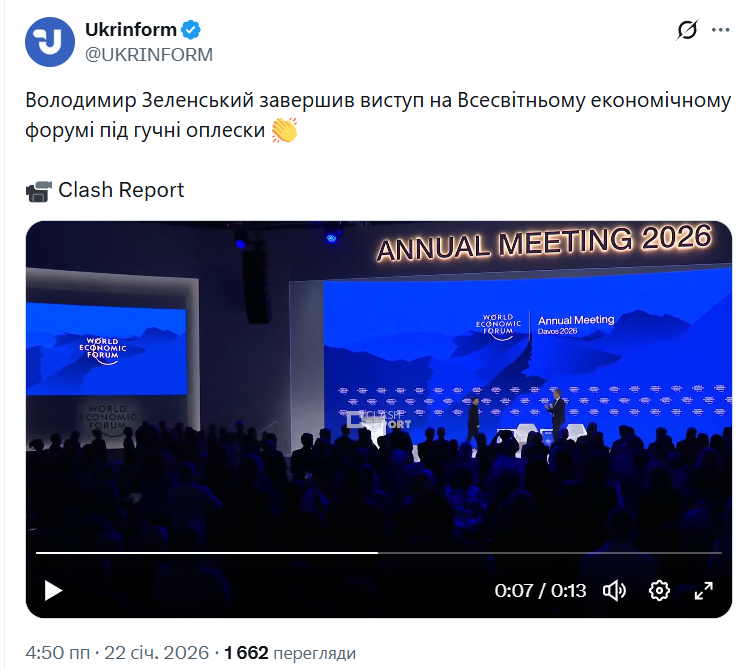Expand the video to fullscreen
Viewport: 744px width, 669px height.
click(x=704, y=590)
